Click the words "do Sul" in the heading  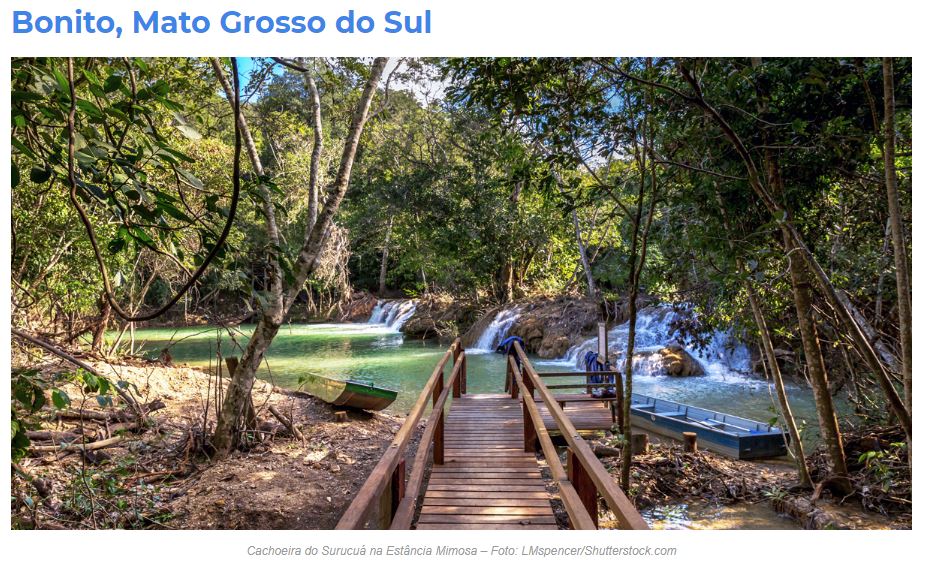pos(383,23)
